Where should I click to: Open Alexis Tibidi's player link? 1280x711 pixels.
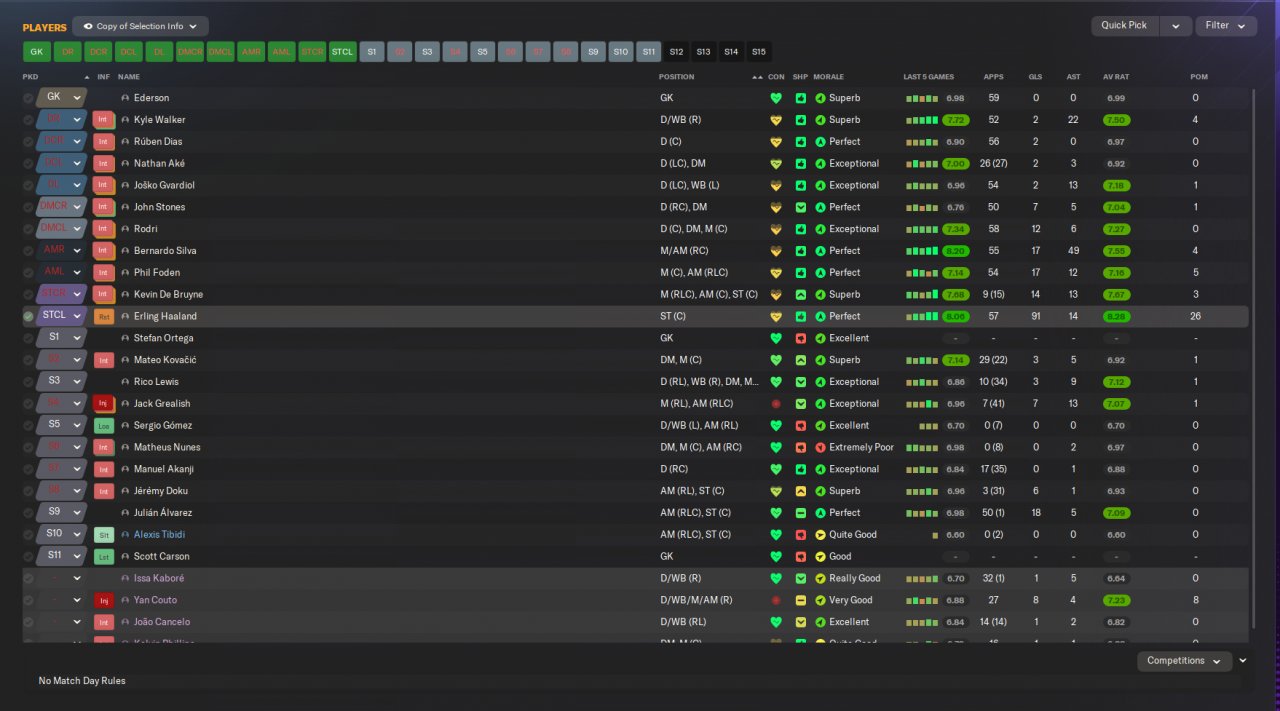[159, 535]
